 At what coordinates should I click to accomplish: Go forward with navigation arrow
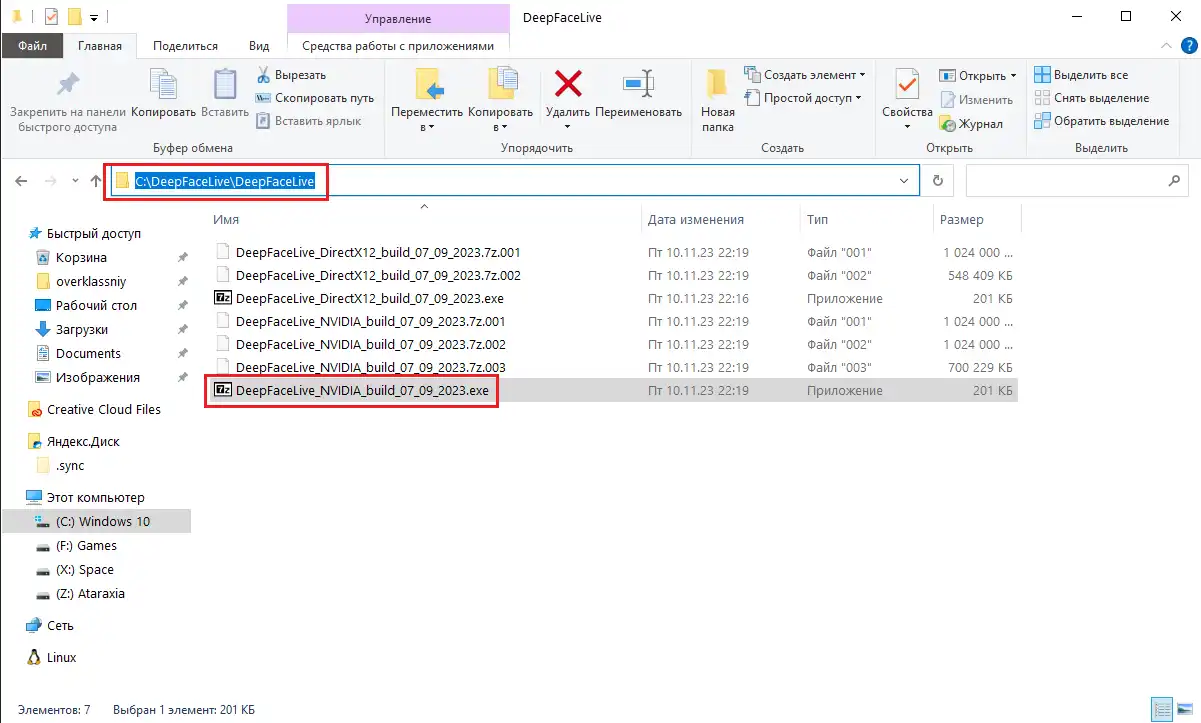(x=50, y=181)
